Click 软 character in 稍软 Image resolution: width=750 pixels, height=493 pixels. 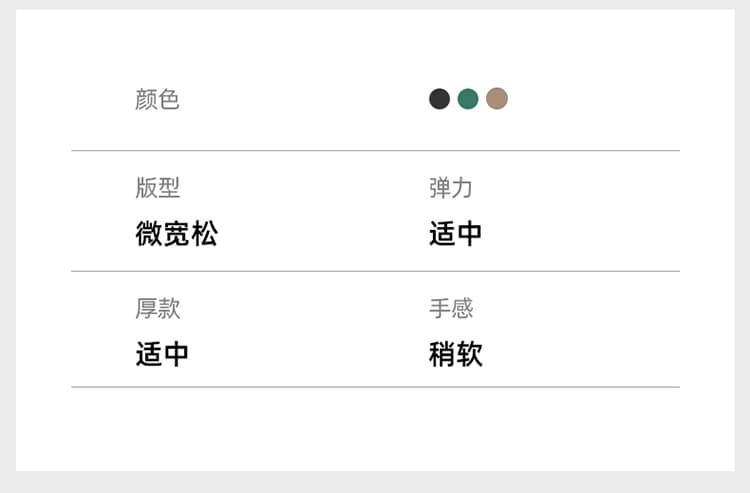(469, 354)
